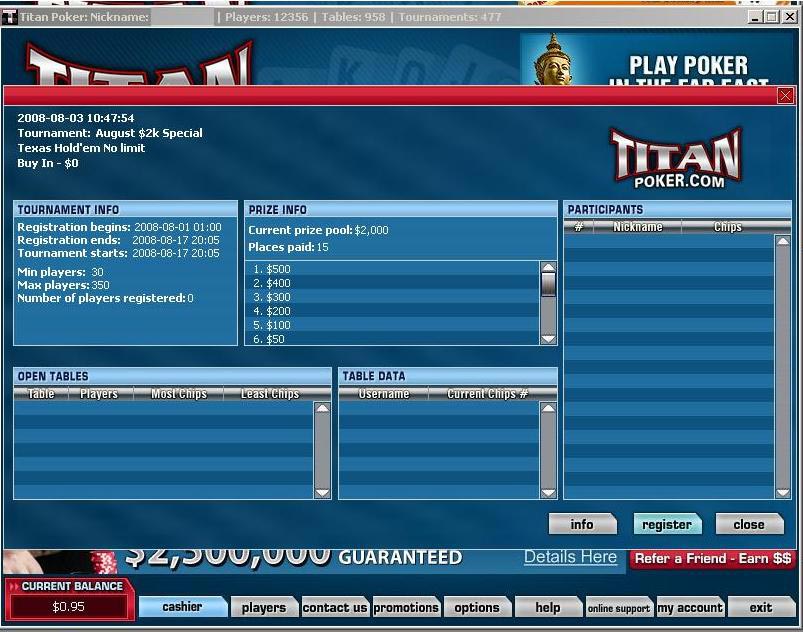Follow the Details Here link
803x632 pixels.
pos(570,557)
